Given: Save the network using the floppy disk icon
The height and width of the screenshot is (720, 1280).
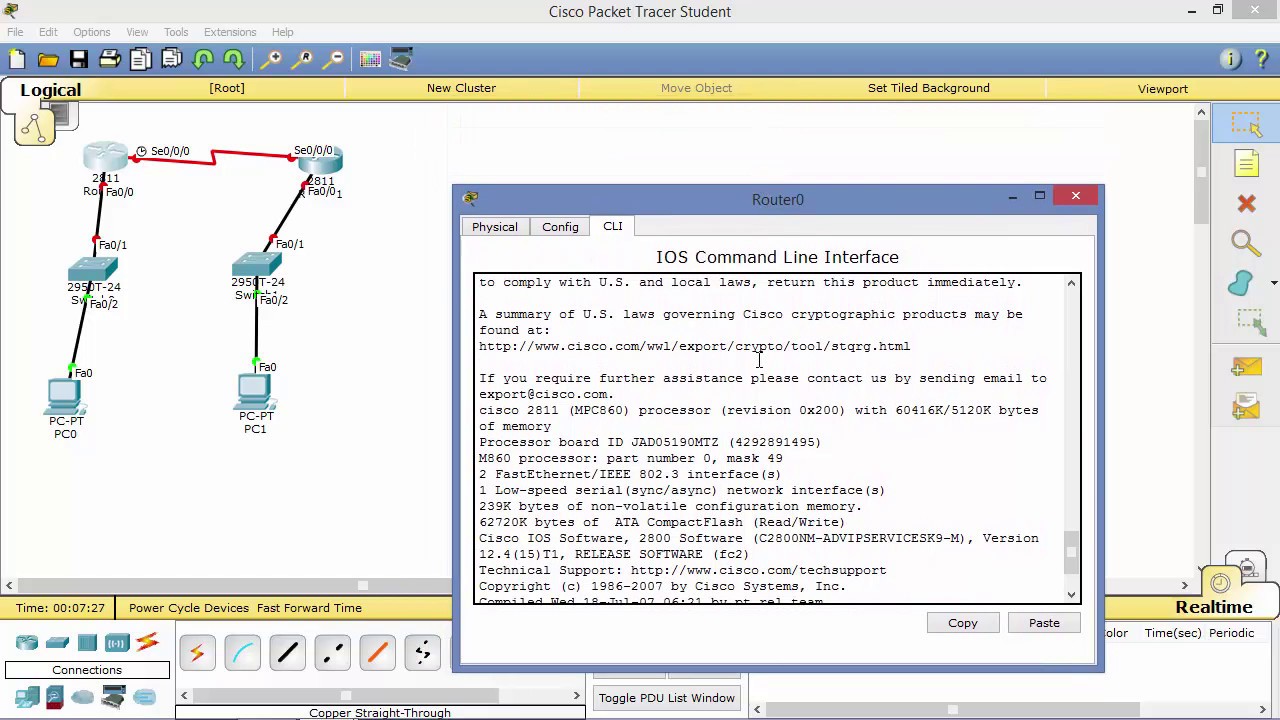Looking at the screenshot, I should click(x=78, y=59).
